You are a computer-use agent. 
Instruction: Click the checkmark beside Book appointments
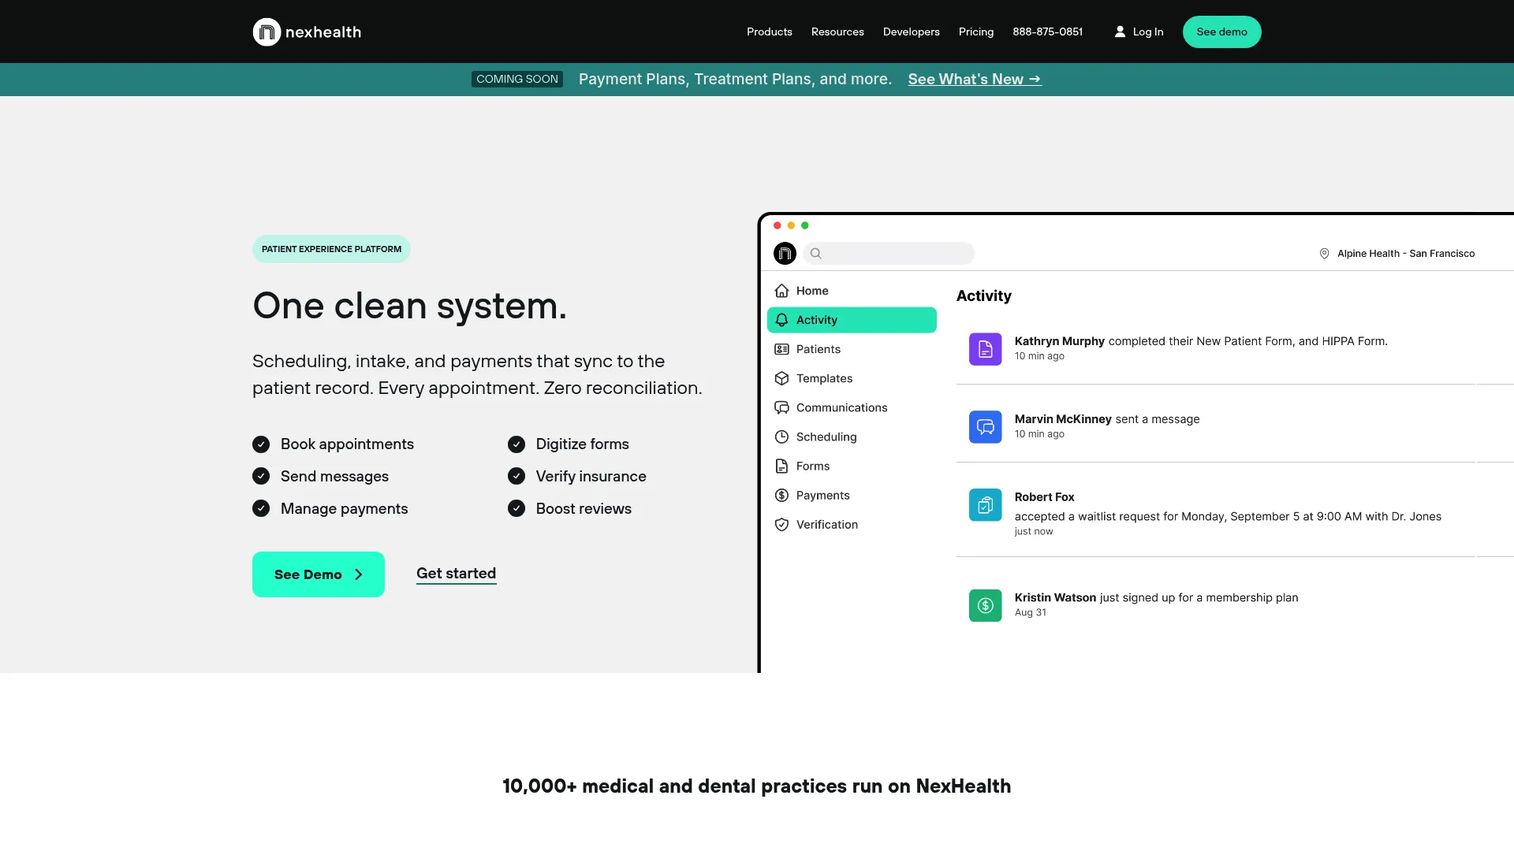point(261,444)
